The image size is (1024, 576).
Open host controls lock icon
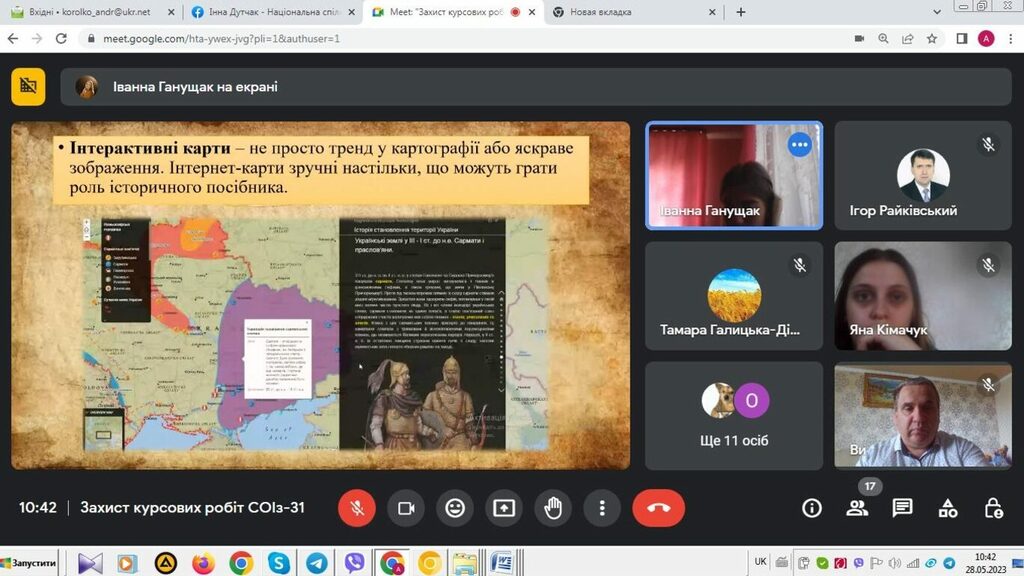993,508
